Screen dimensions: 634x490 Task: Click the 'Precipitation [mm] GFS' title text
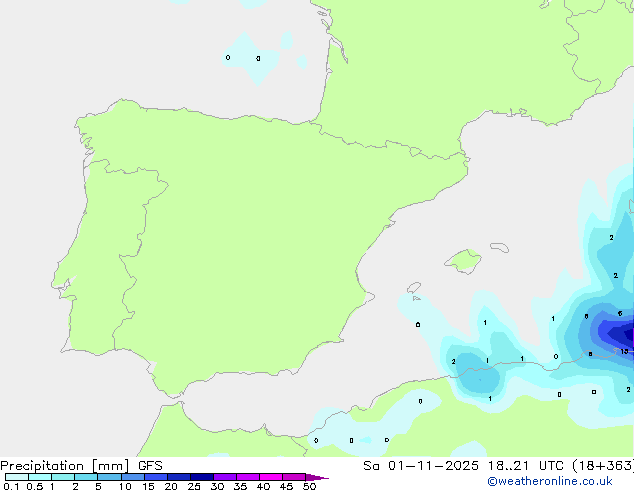(x=81, y=466)
